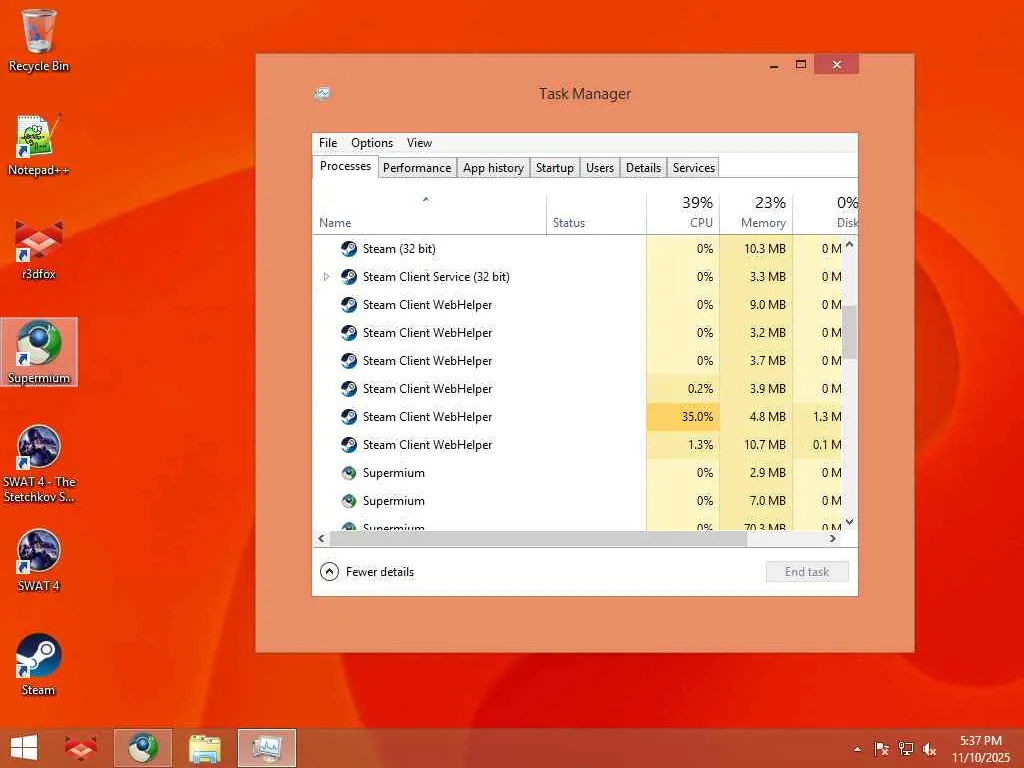Select the WebHelper row using 9.0 MB

(x=577, y=305)
